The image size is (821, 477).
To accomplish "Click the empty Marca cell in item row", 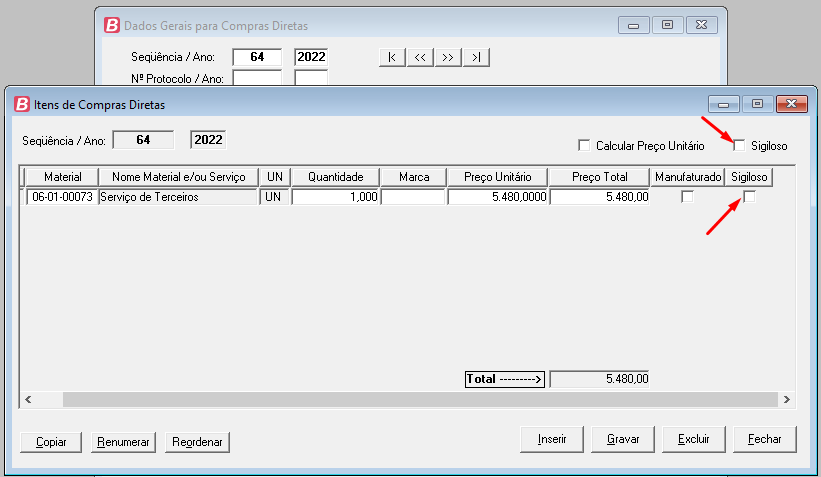I will tap(414, 197).
